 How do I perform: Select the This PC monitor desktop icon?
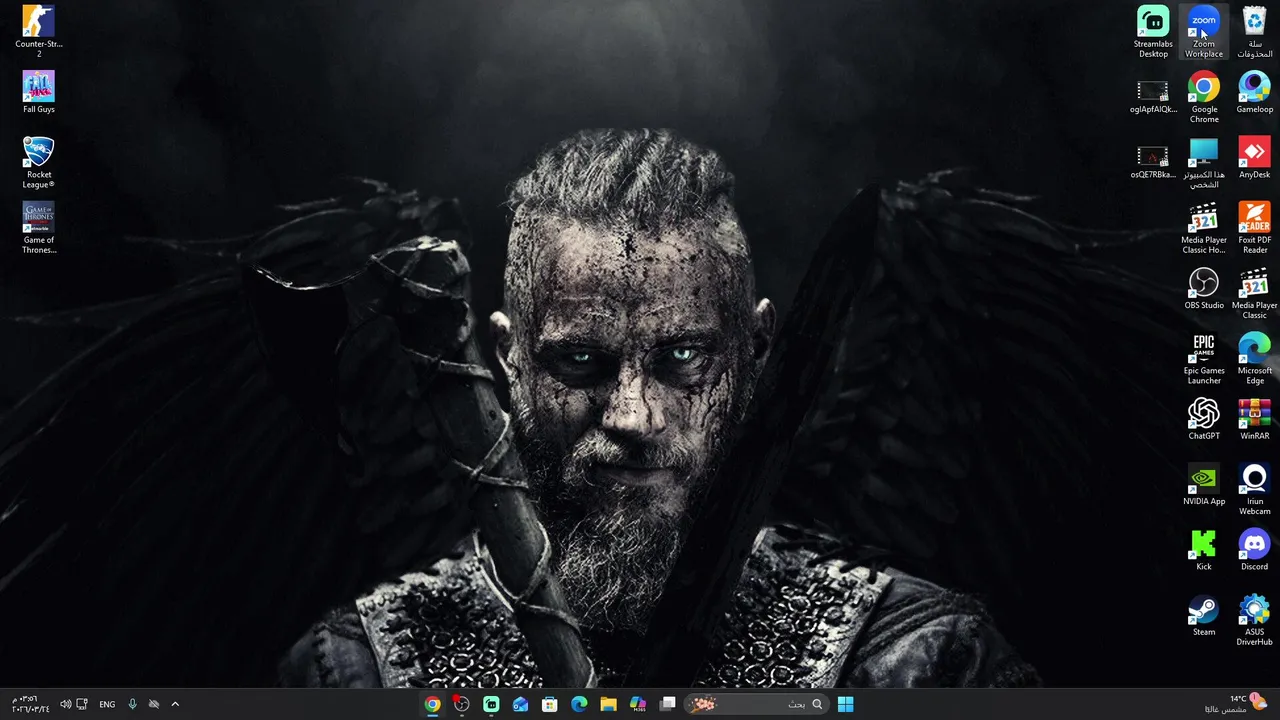1204,162
